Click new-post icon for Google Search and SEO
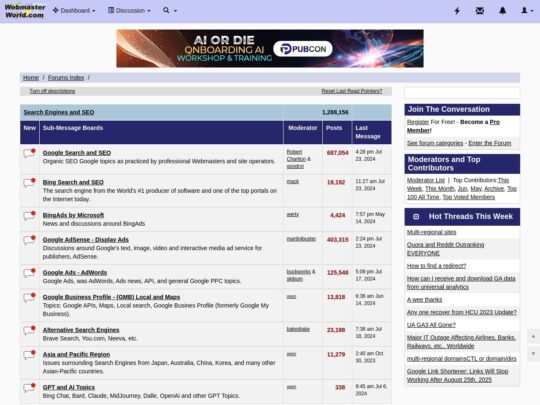 (x=30, y=153)
